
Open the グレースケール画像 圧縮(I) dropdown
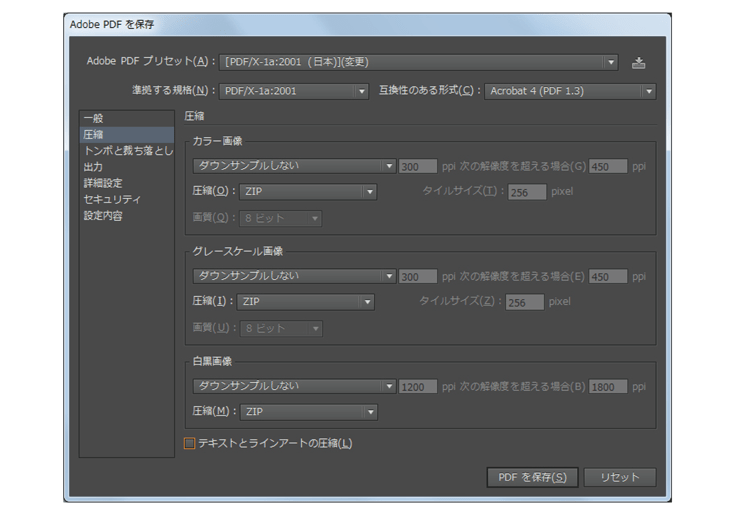(x=306, y=302)
